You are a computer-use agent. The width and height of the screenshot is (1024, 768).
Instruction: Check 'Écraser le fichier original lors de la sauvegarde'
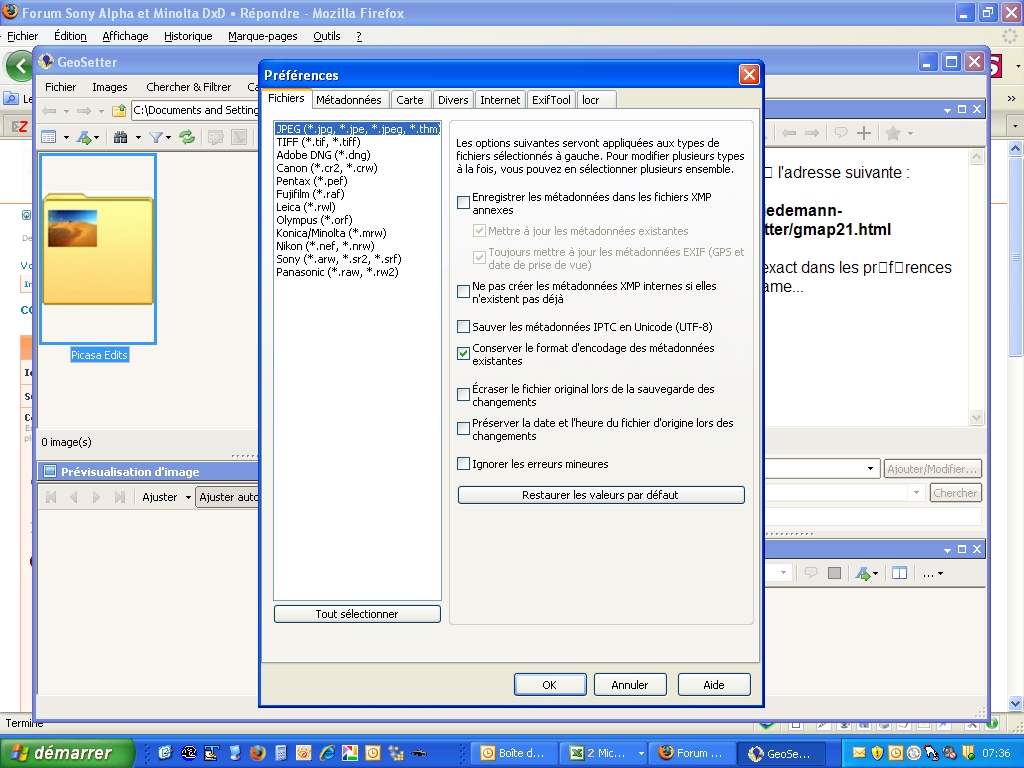coord(463,394)
